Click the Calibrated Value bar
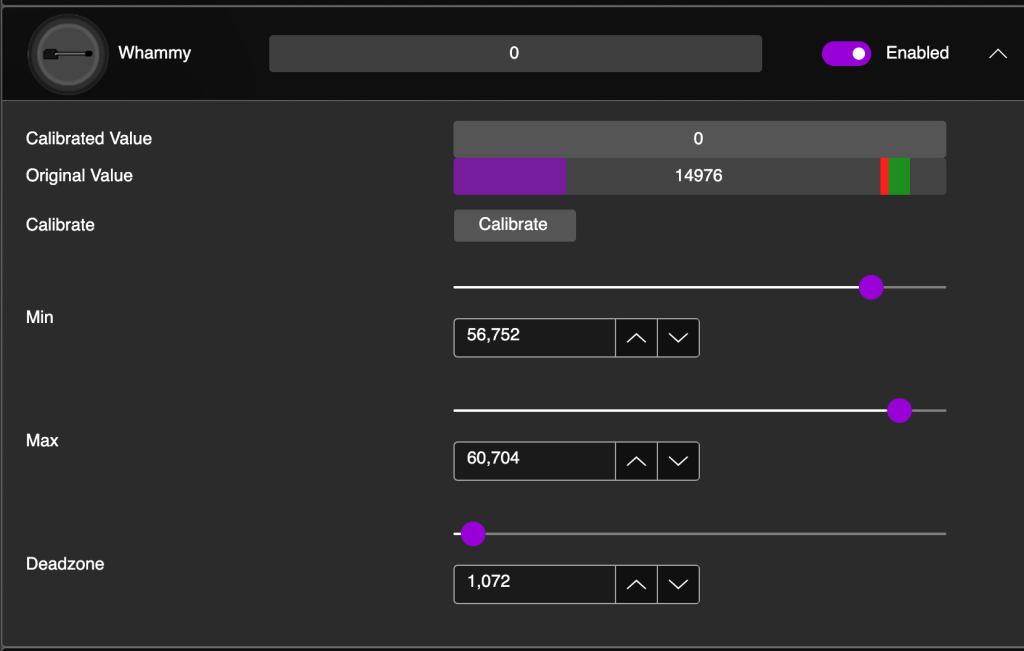The image size is (1024, 651). click(698, 139)
